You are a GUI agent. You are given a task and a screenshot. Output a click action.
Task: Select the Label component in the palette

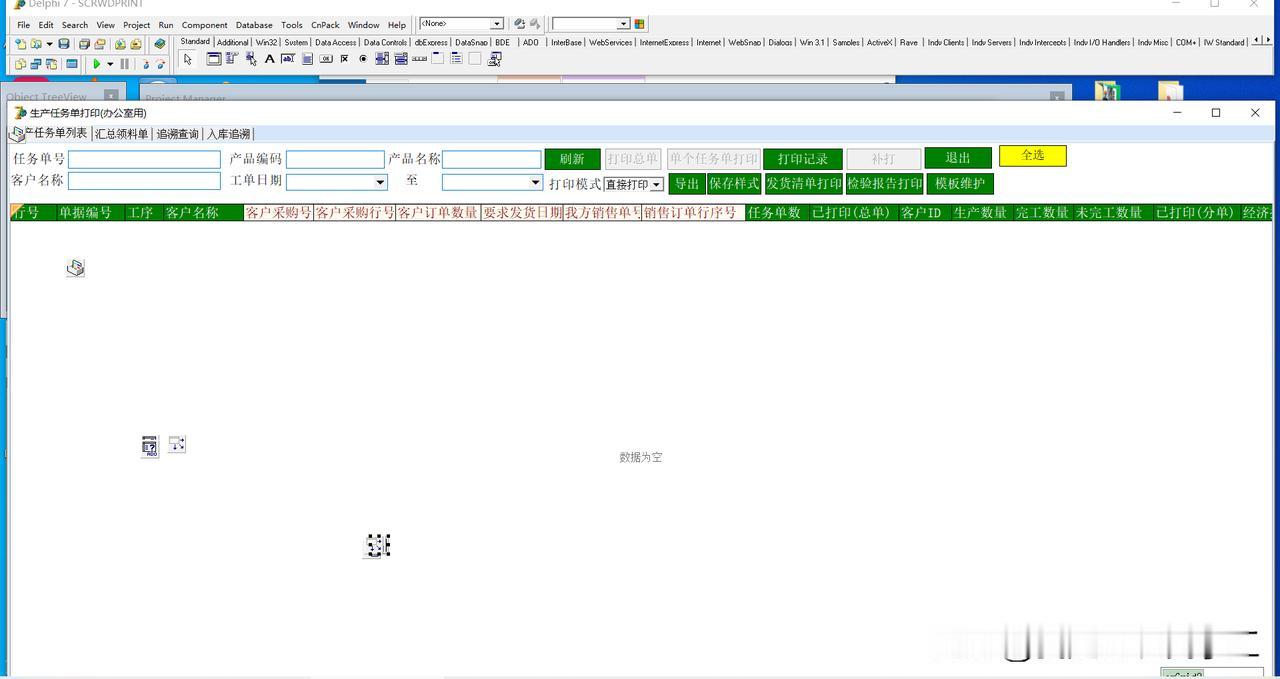tap(269, 59)
